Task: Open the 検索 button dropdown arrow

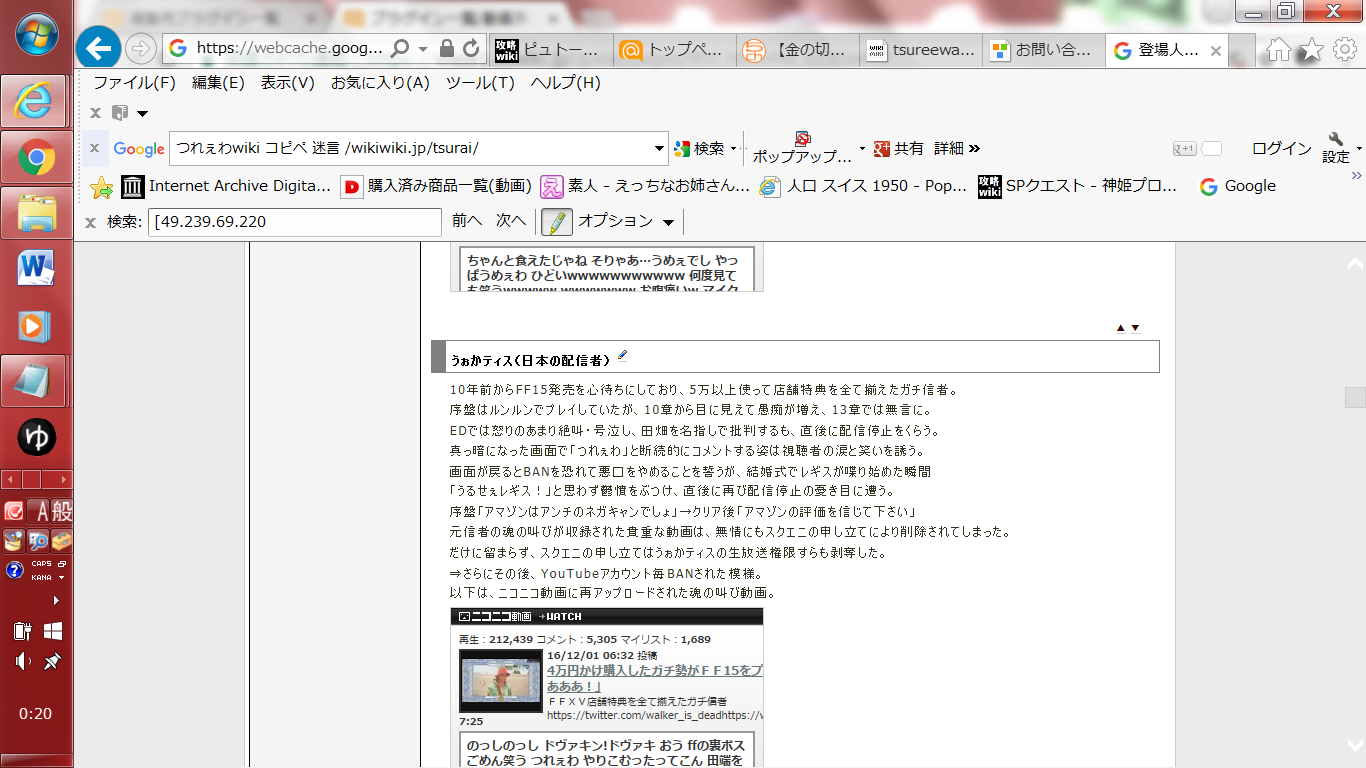Action: click(733, 148)
